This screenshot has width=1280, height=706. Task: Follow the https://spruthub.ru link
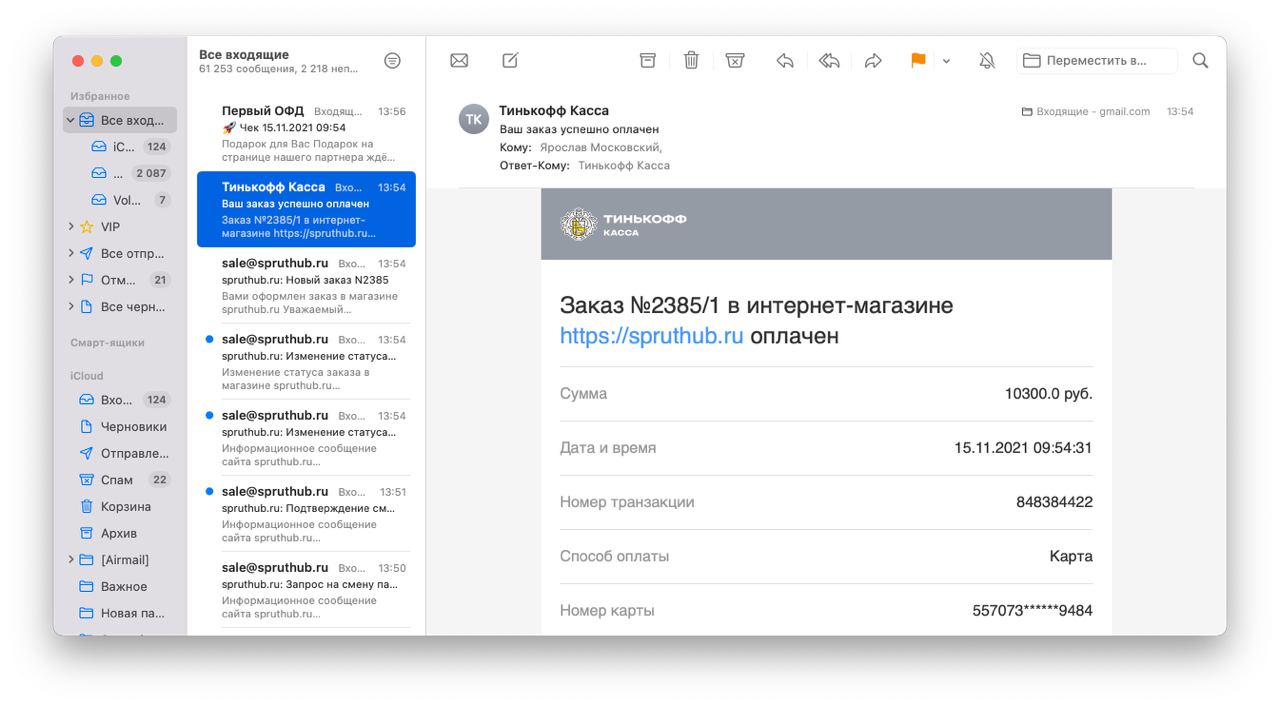click(x=651, y=336)
